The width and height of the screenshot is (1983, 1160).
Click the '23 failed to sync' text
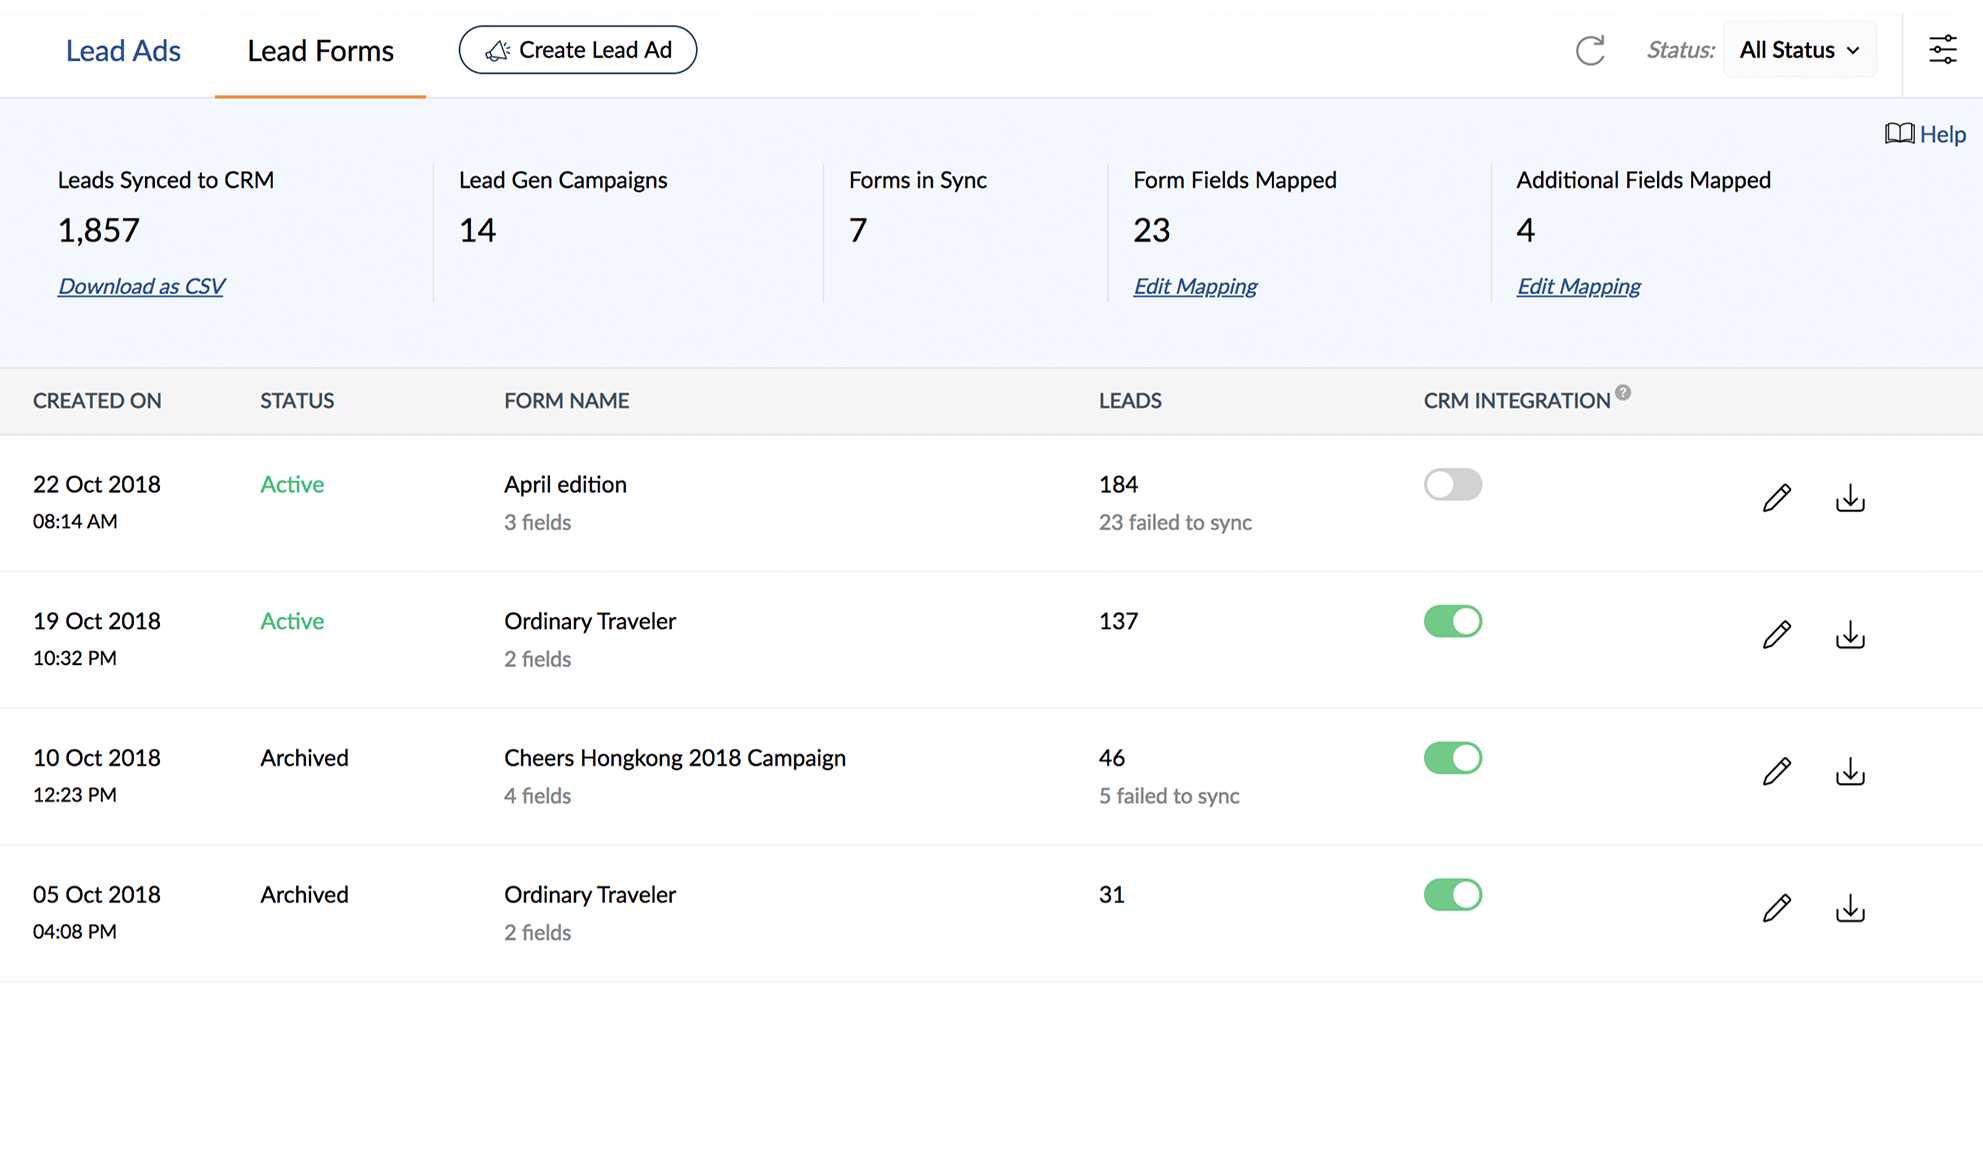click(x=1175, y=522)
